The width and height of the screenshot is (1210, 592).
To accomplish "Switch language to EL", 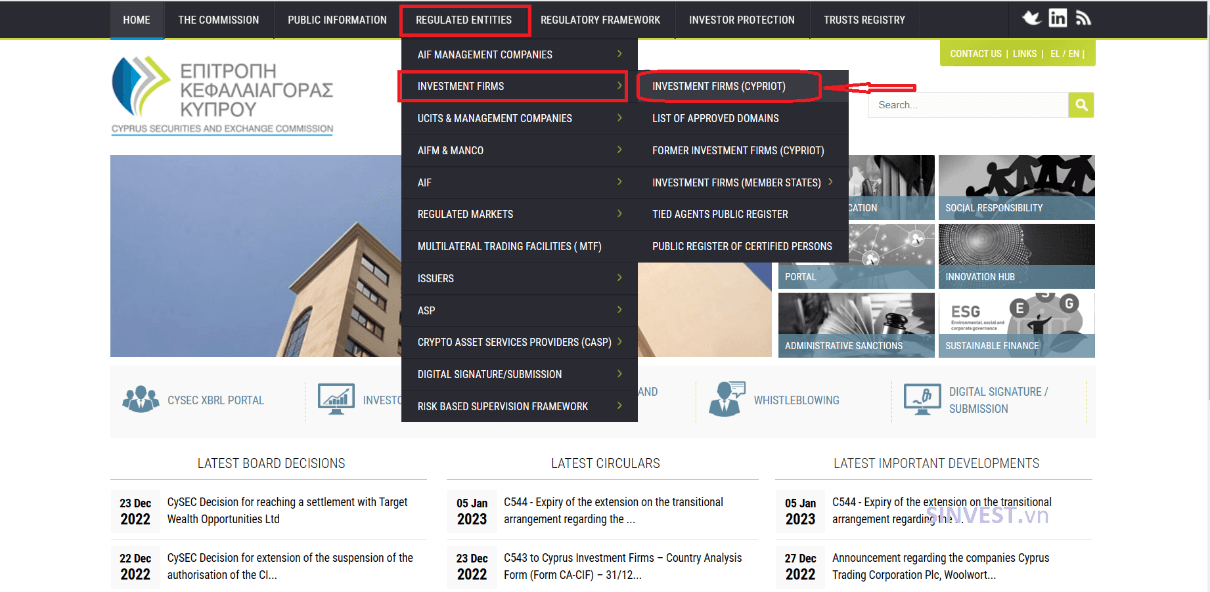I will 1055,54.
